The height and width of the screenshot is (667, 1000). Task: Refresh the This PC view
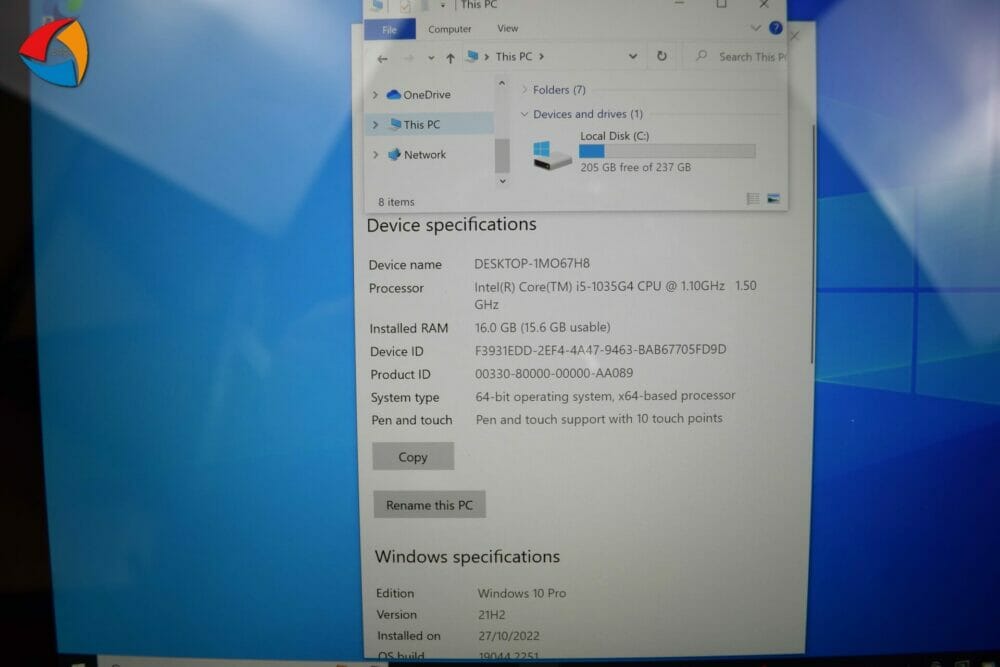(662, 56)
